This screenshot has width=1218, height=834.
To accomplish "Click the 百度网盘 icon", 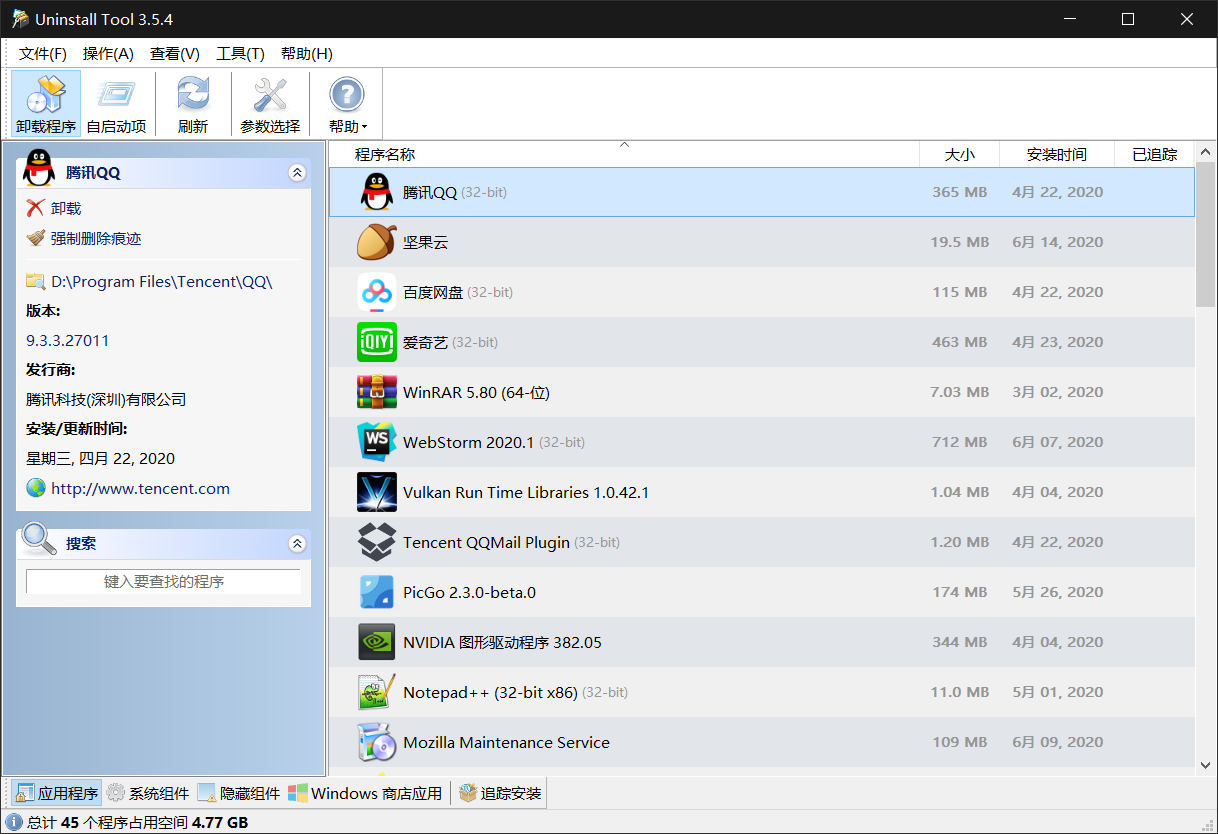I will click(377, 292).
